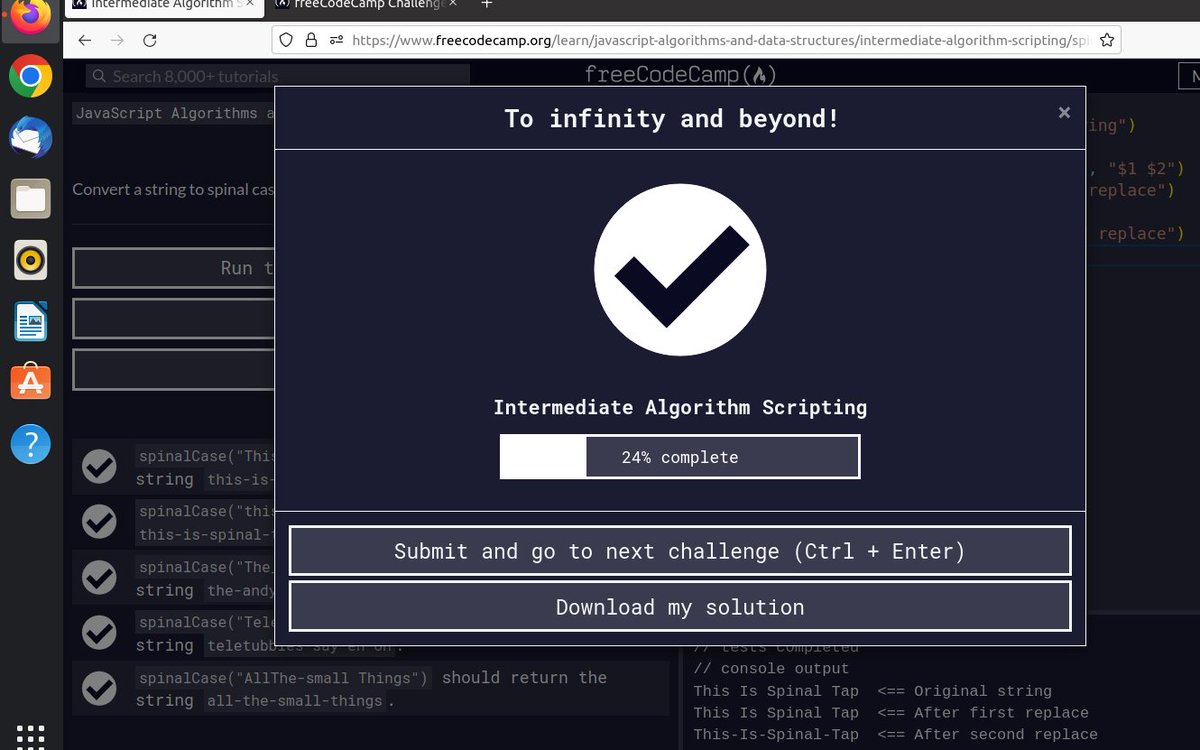Click checkmark beside Teletubbies test
This screenshot has width=1200, height=750.
99,632
